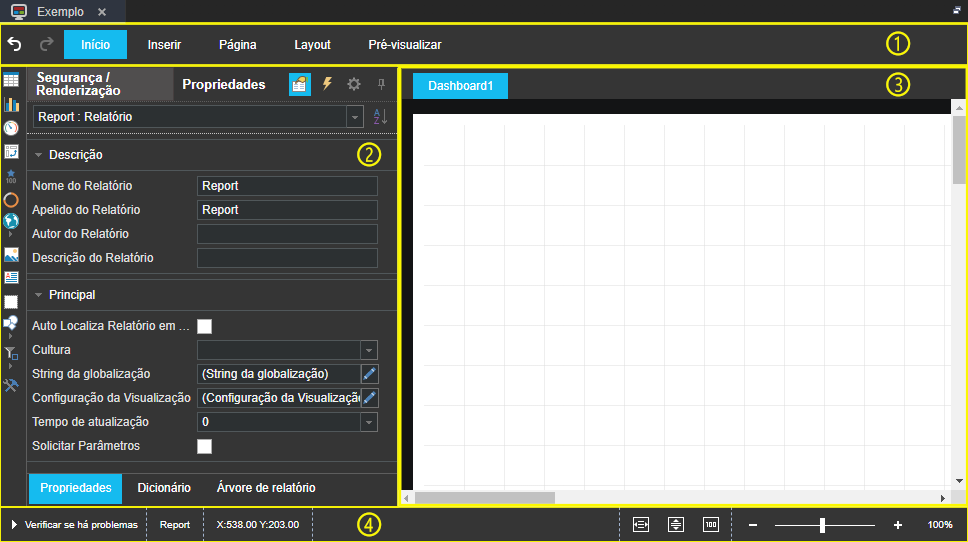Select the Region map globe icon
Image resolution: width=968 pixels, height=542 pixels.
[x=11, y=221]
